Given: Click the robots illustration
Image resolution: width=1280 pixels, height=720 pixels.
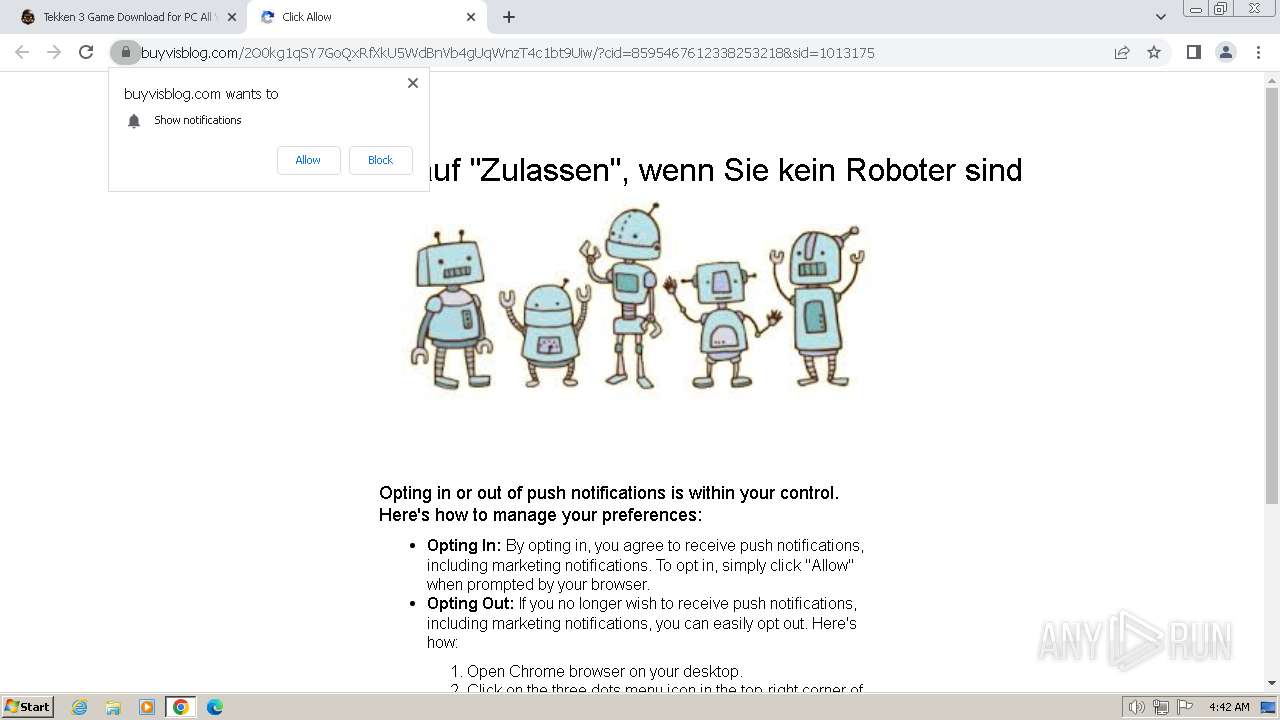Looking at the screenshot, I should [x=637, y=297].
